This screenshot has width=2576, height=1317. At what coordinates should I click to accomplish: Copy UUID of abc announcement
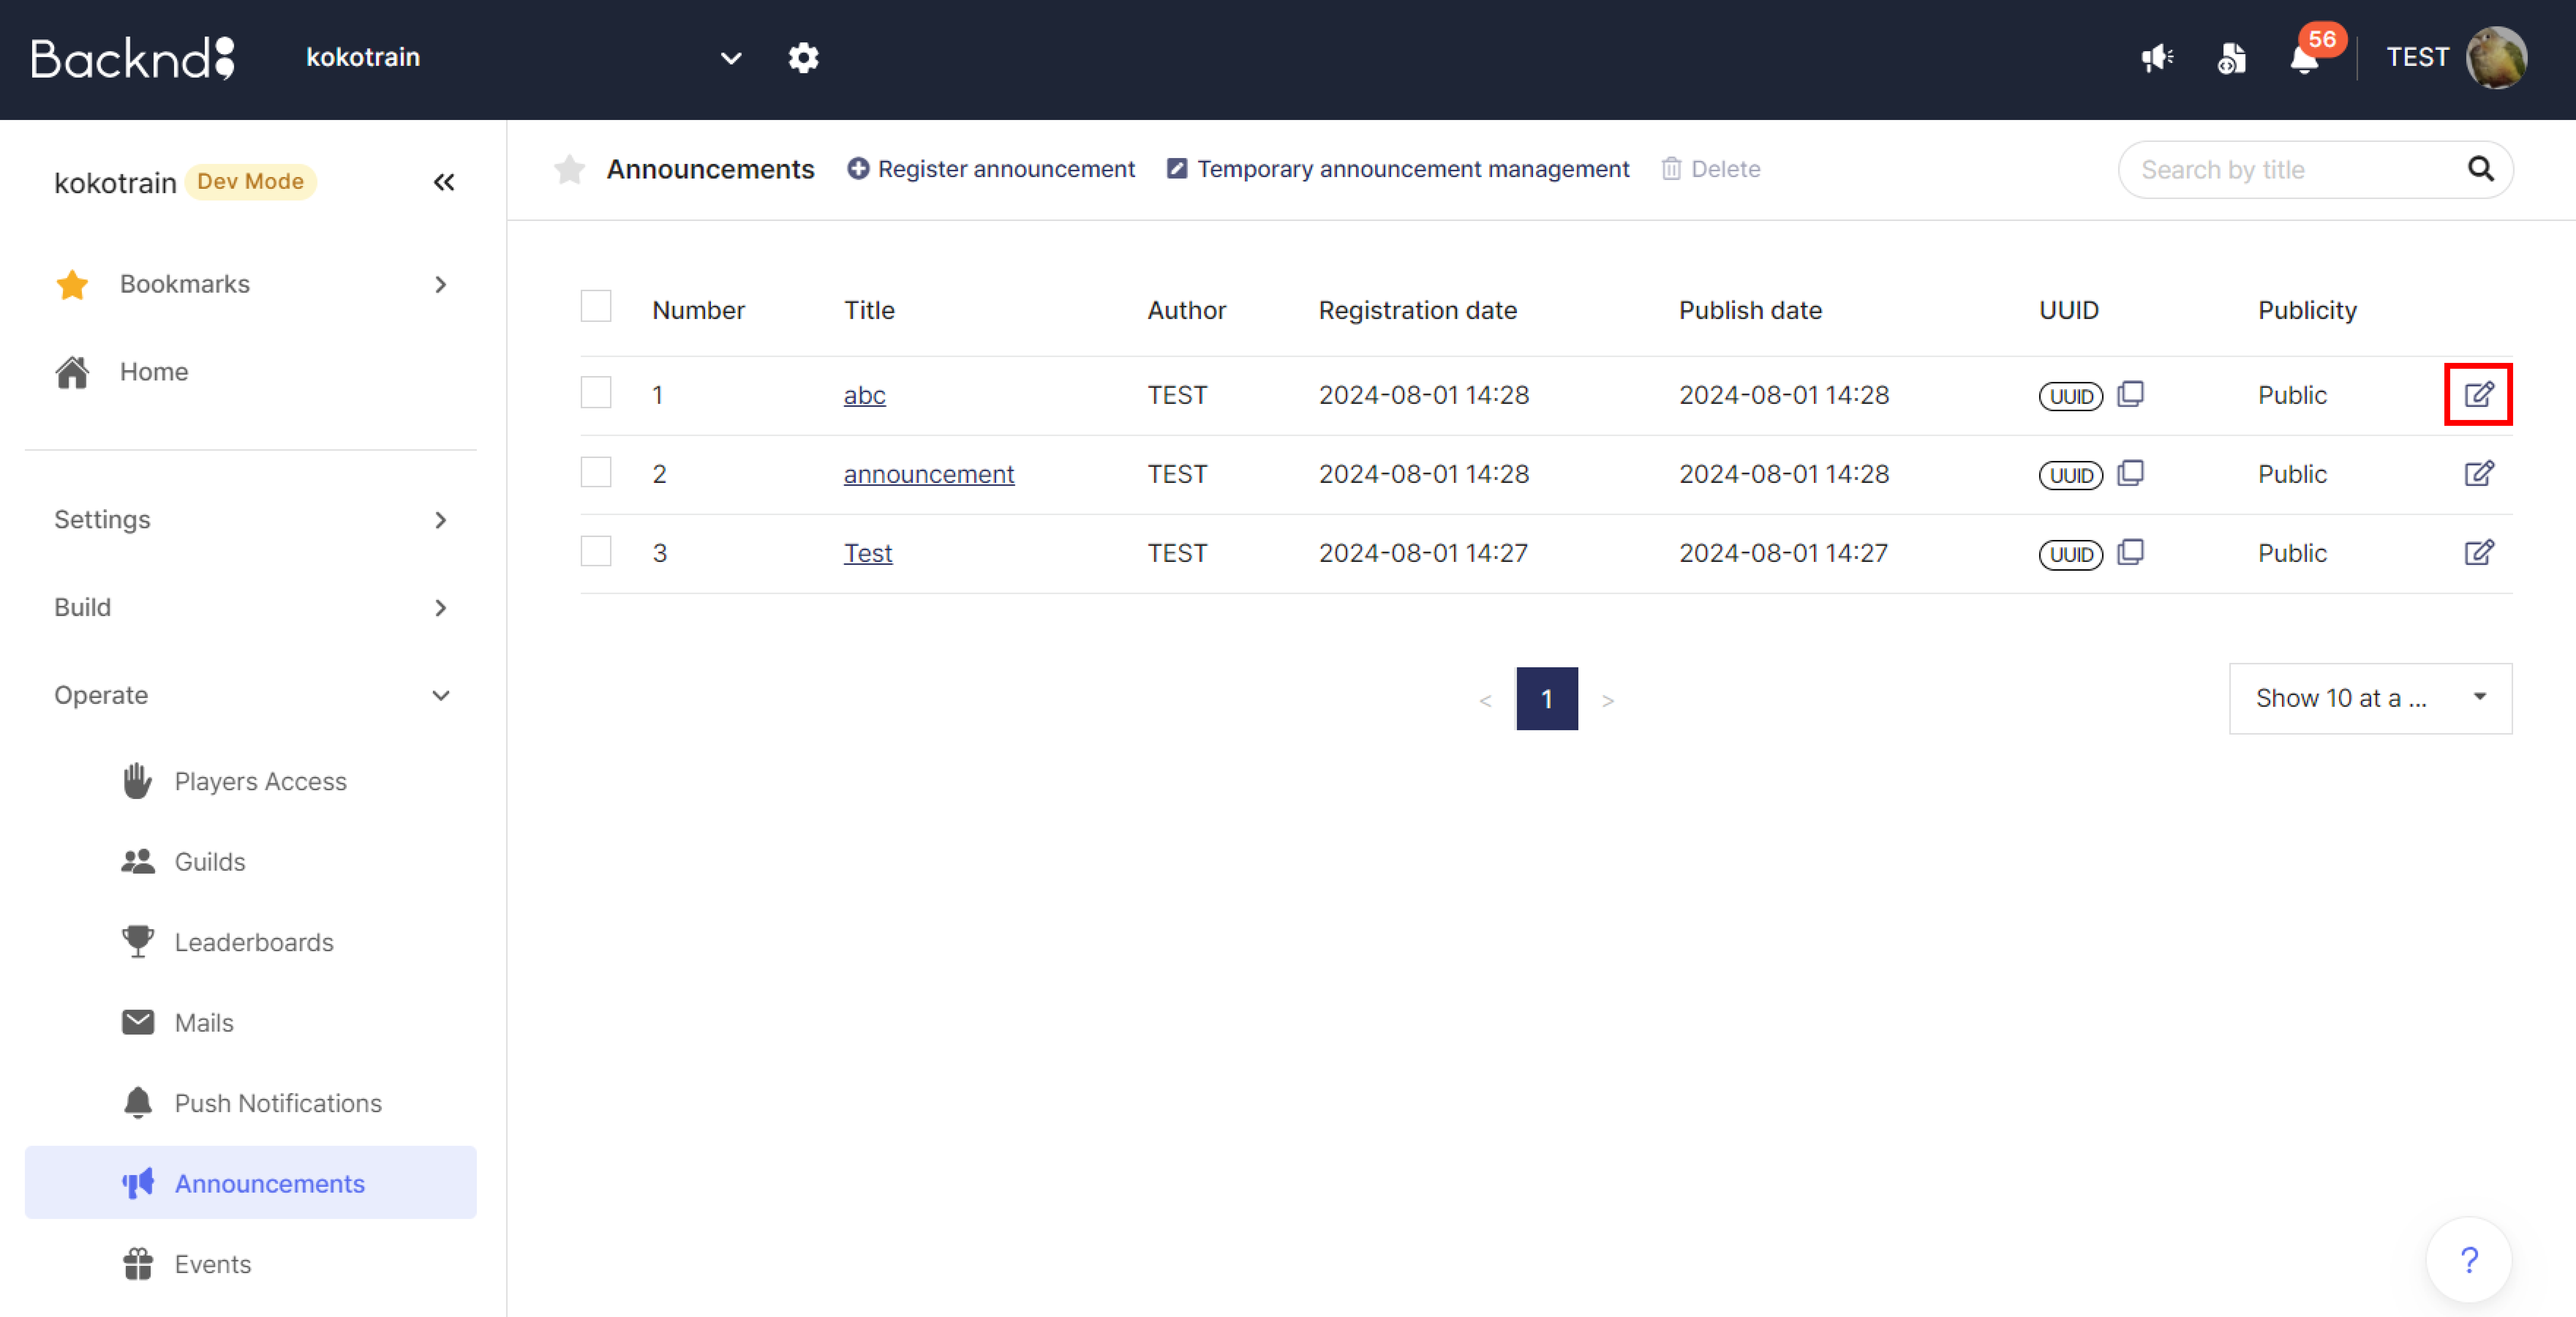[x=2131, y=394]
